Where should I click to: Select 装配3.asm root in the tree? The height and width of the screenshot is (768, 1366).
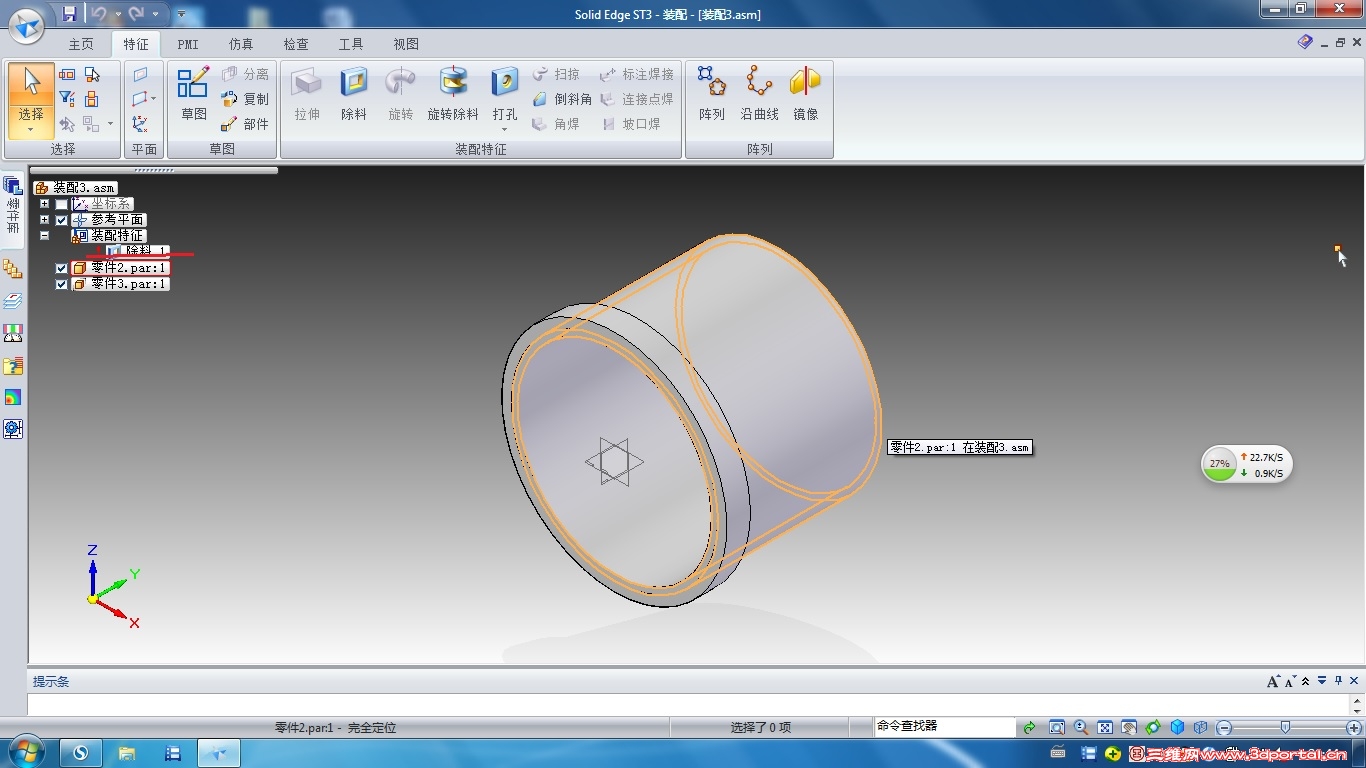pos(76,188)
